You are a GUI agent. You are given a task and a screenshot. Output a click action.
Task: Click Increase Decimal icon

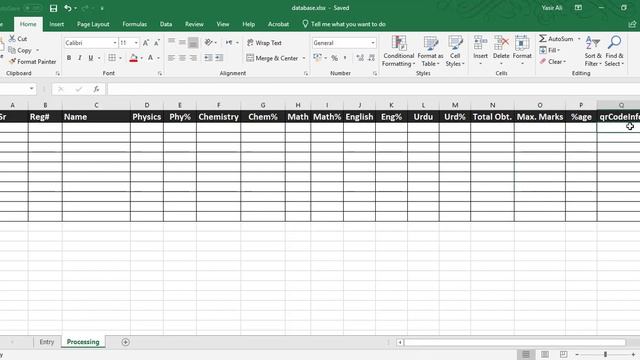pos(360,58)
